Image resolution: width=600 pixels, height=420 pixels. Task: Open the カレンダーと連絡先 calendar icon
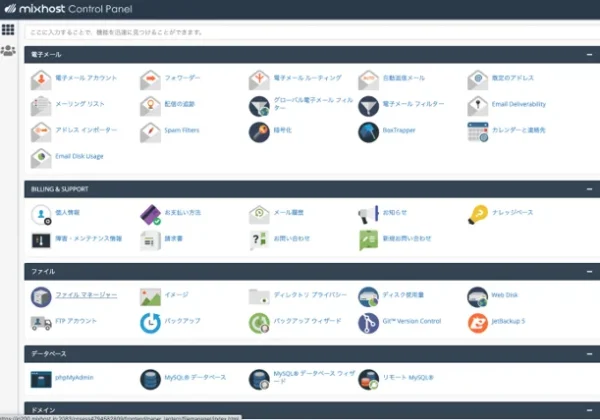478,132
